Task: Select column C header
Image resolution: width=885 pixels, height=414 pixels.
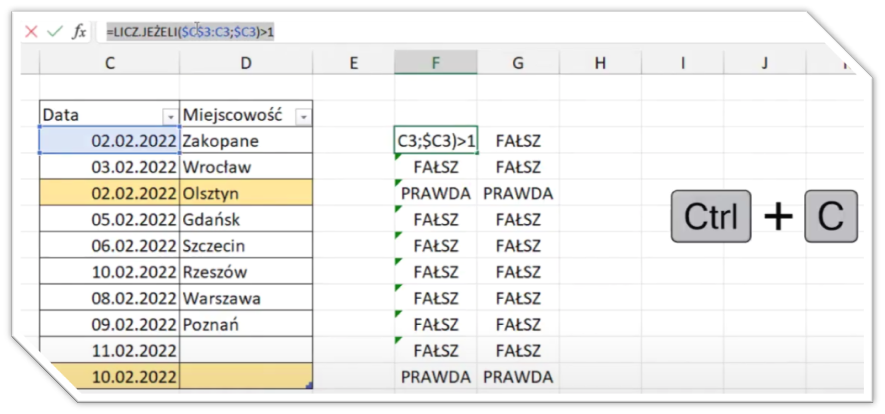Action: 109,63
